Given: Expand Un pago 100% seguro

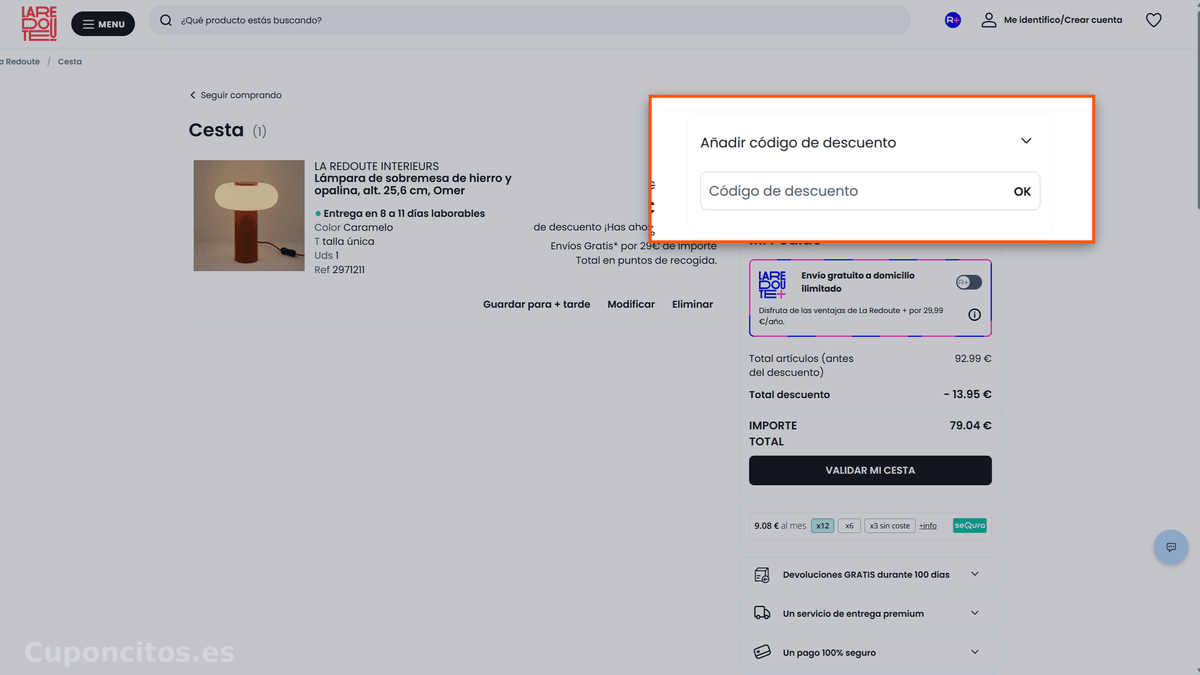Looking at the screenshot, I should coord(870,652).
